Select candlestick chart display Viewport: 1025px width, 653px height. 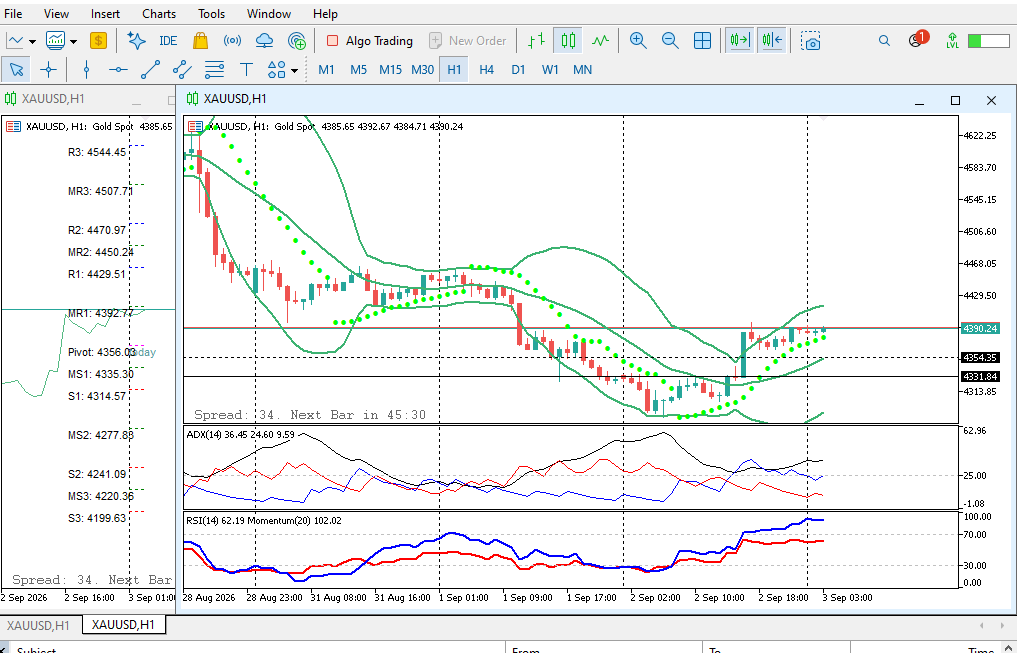568,41
